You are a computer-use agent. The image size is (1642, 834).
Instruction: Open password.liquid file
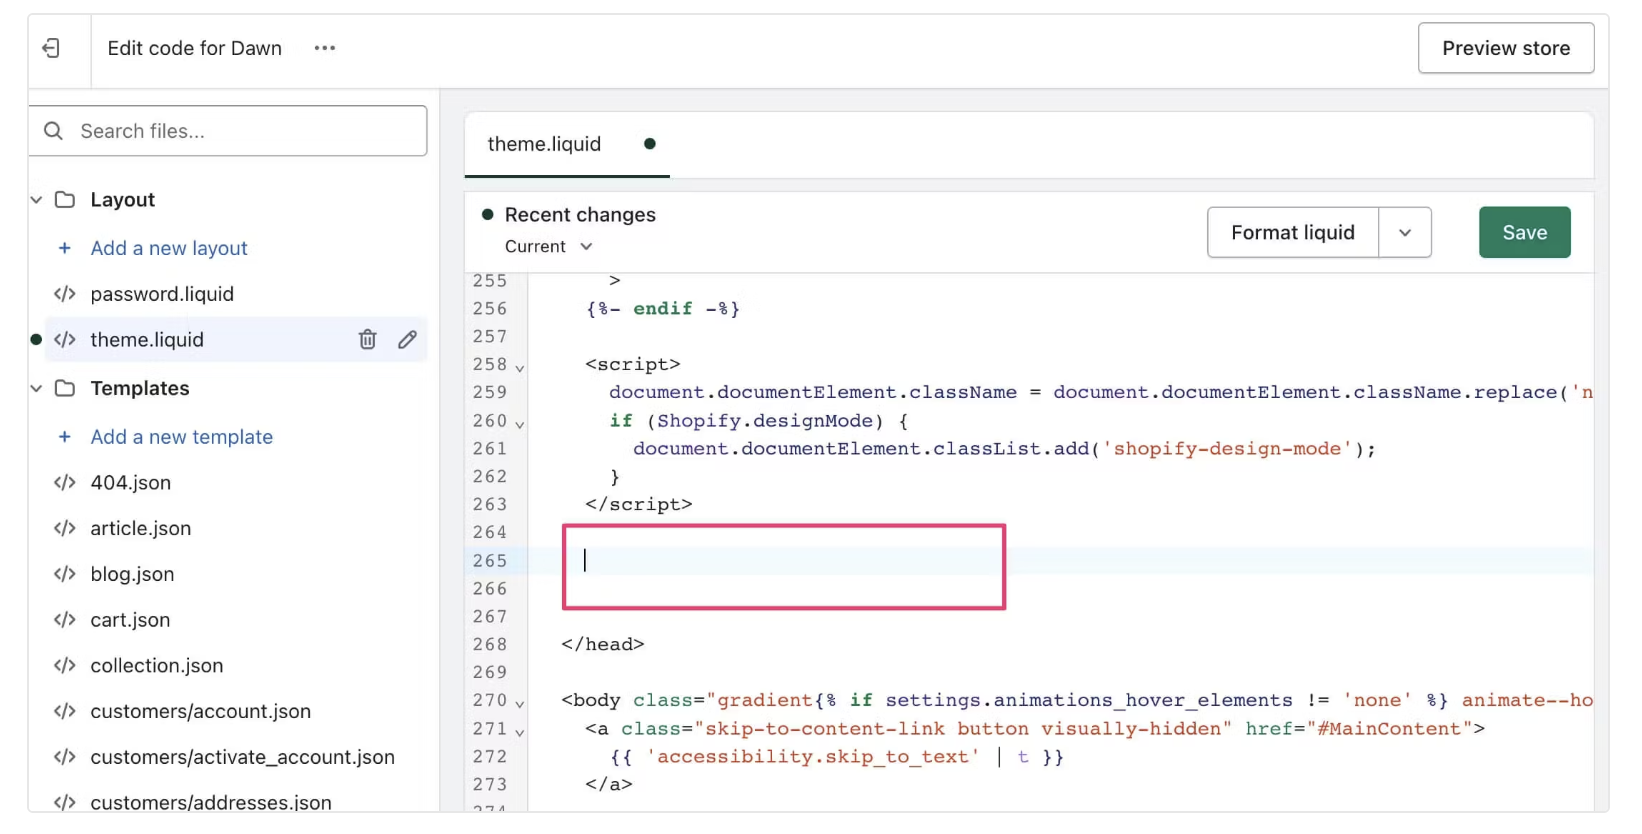tap(162, 294)
